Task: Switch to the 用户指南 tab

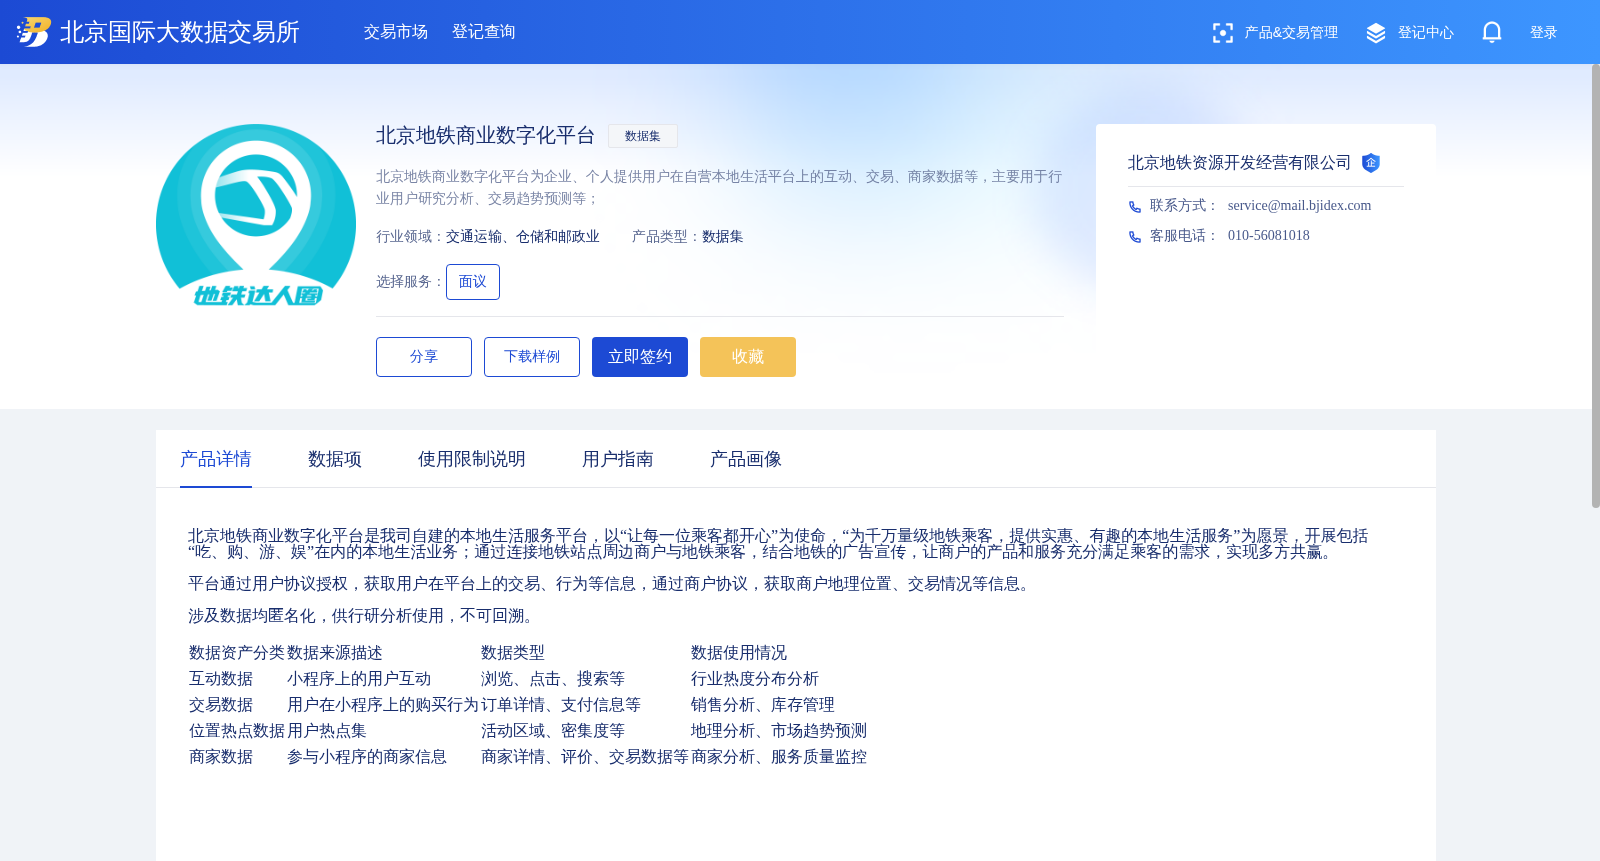Action: point(618,459)
